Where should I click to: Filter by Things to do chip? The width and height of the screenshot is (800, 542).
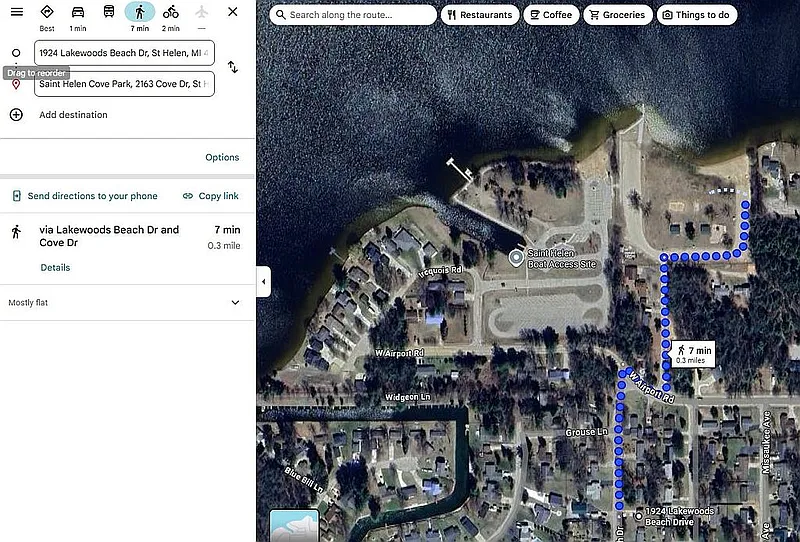697,15
